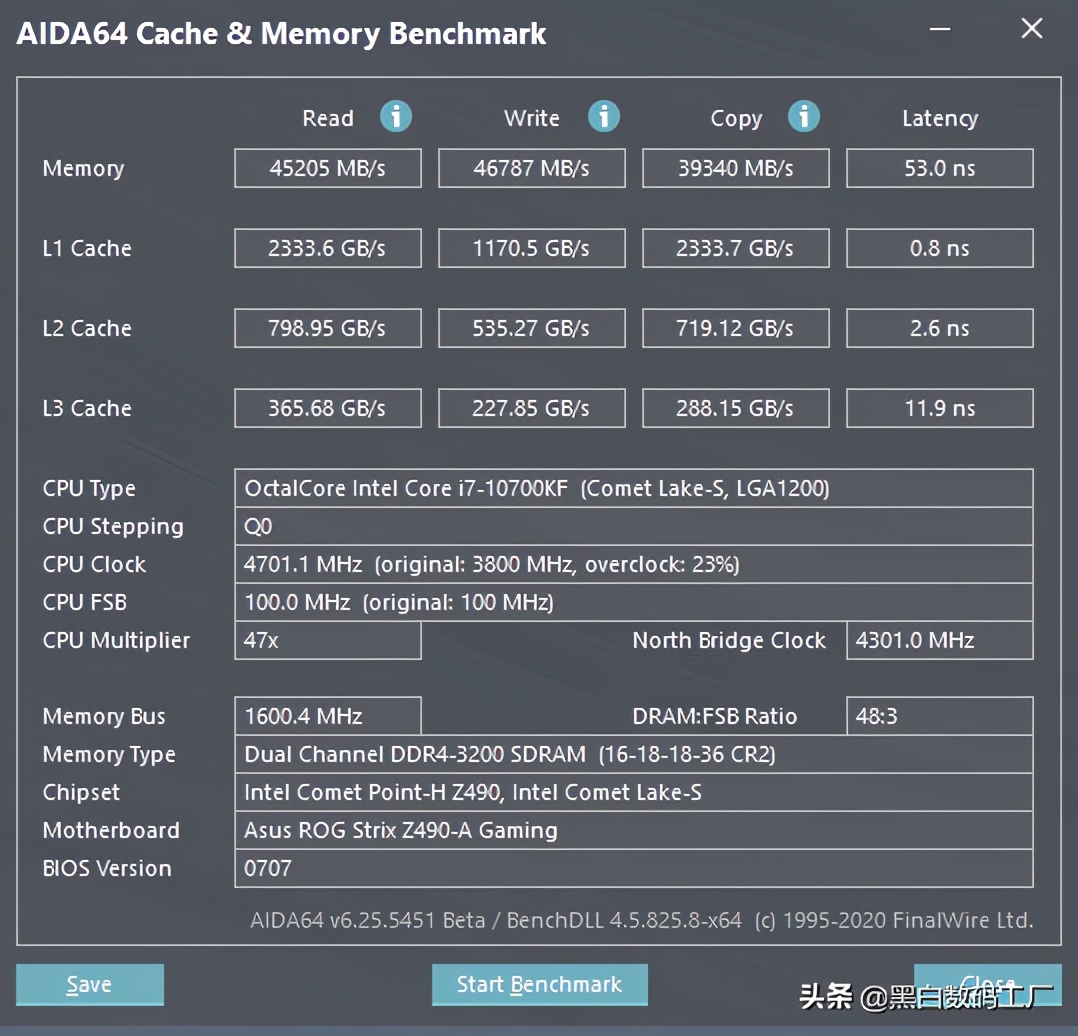The width and height of the screenshot is (1078, 1036).
Task: Click the Memory Type label
Action: (x=109, y=755)
